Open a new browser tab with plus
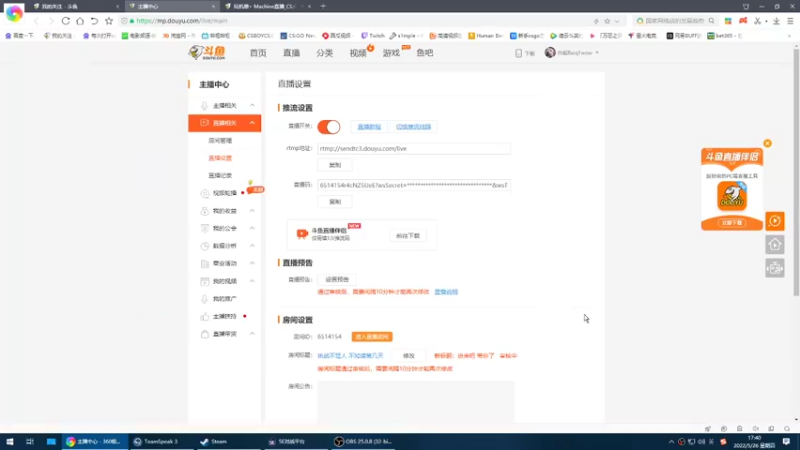This screenshot has width=800, height=450. pos(323,6)
